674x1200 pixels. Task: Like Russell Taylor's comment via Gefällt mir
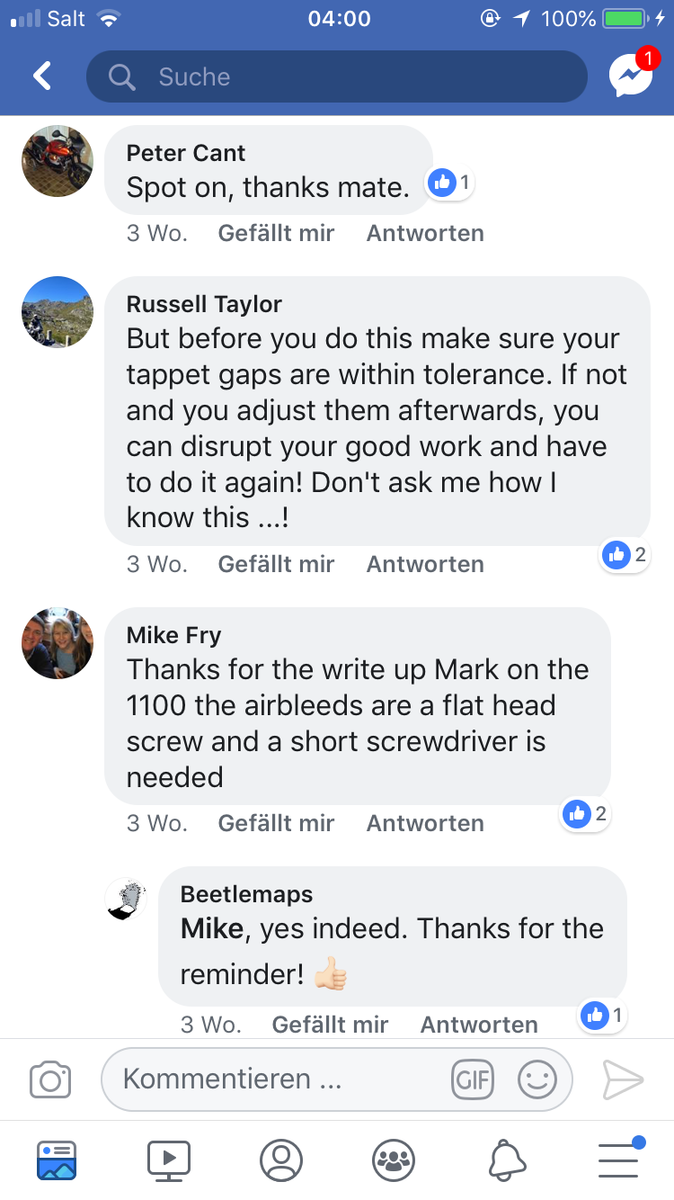[276, 564]
